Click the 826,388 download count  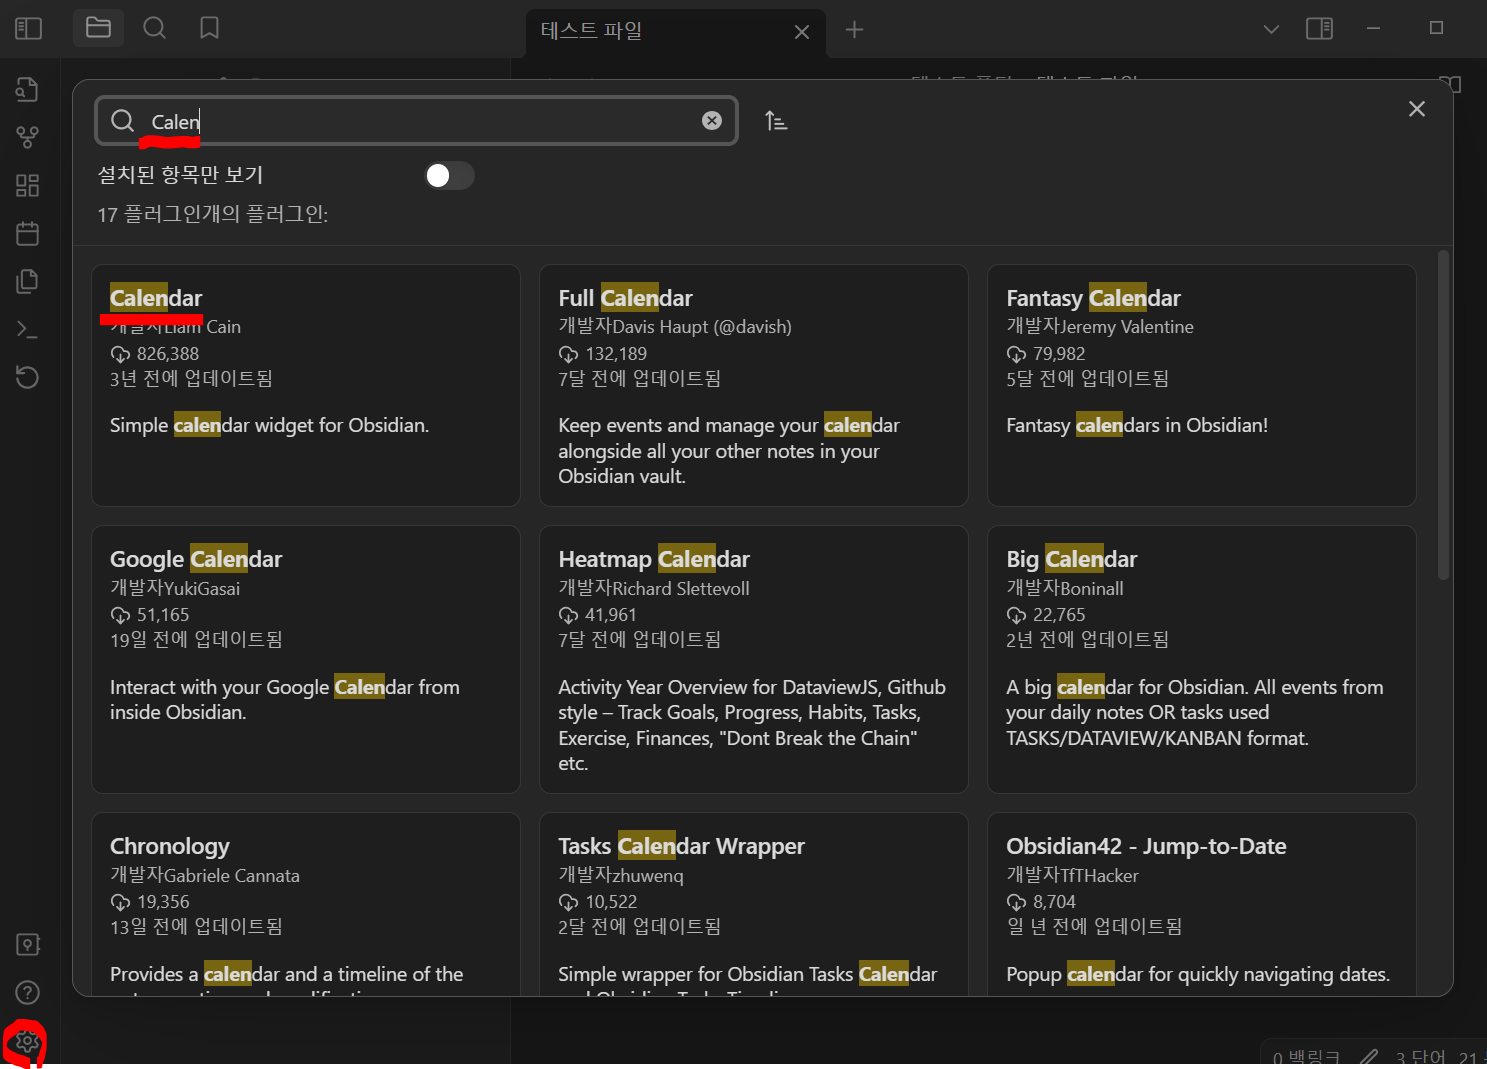click(168, 354)
